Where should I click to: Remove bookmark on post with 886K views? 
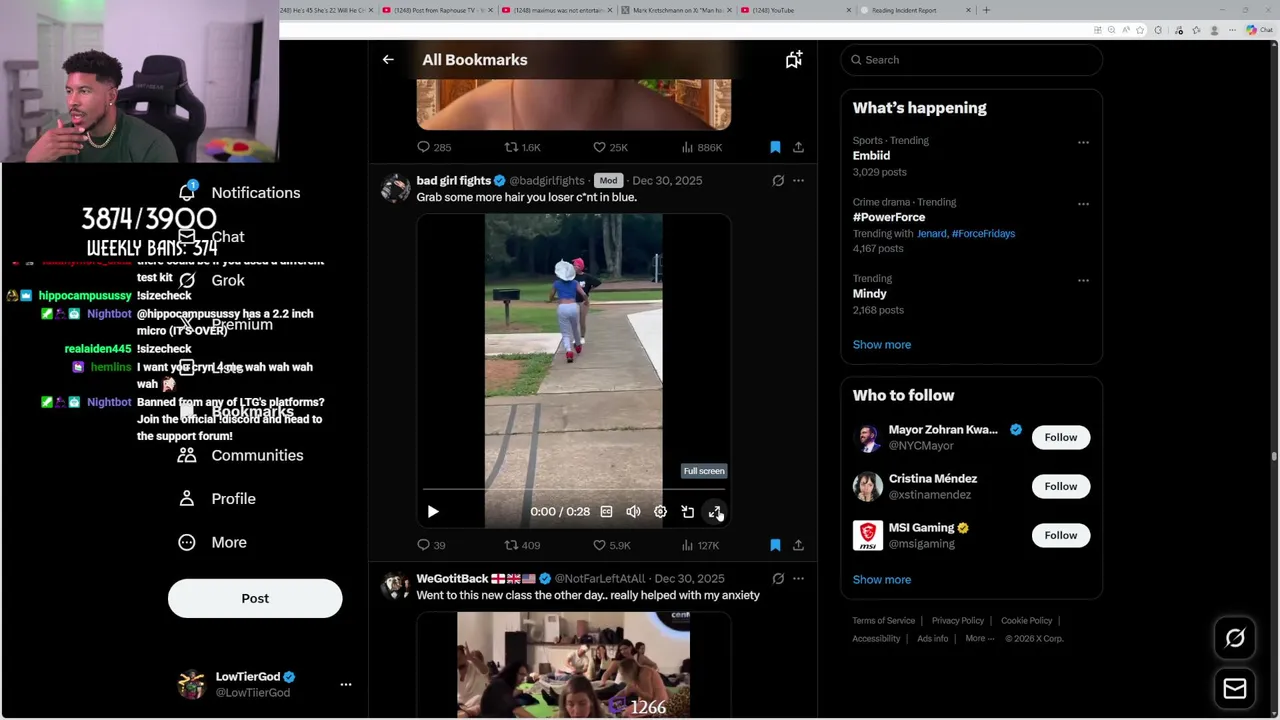[775, 147]
